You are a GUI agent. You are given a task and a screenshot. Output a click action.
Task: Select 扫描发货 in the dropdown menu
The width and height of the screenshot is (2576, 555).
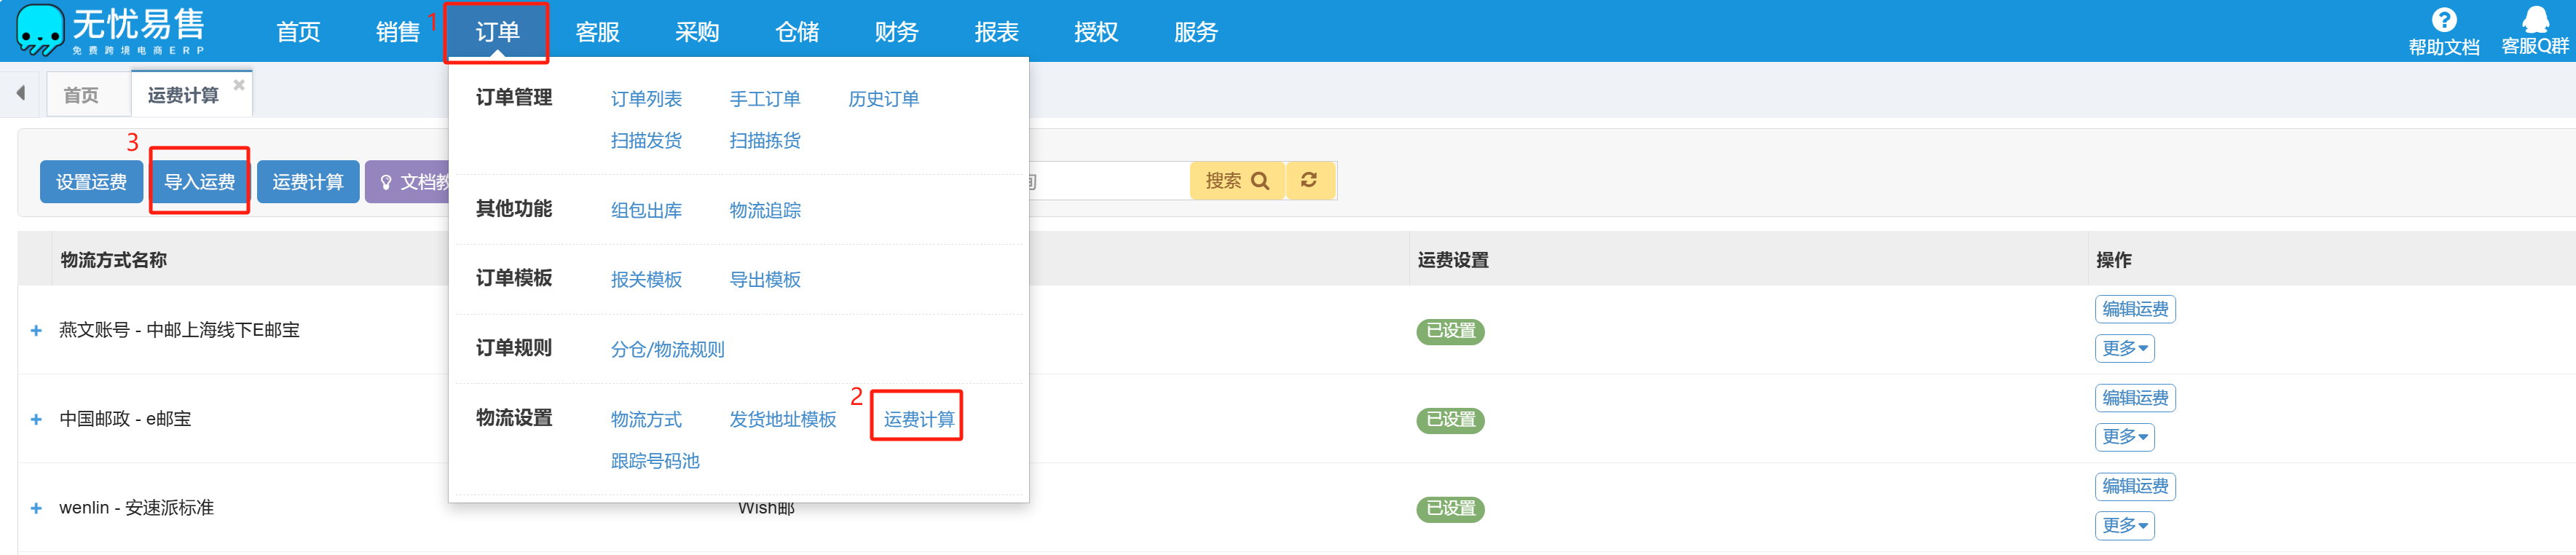(646, 141)
